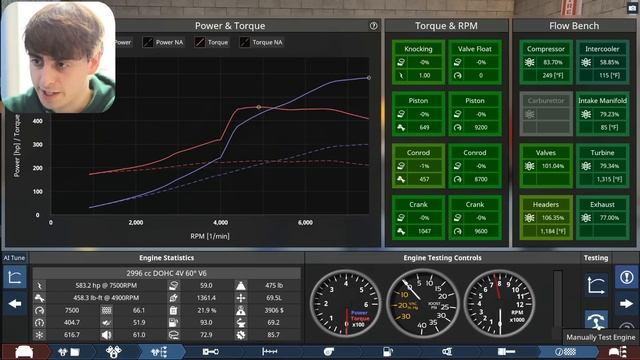
Task: Click the Manually Test Engine button
Action: [x=596, y=320]
